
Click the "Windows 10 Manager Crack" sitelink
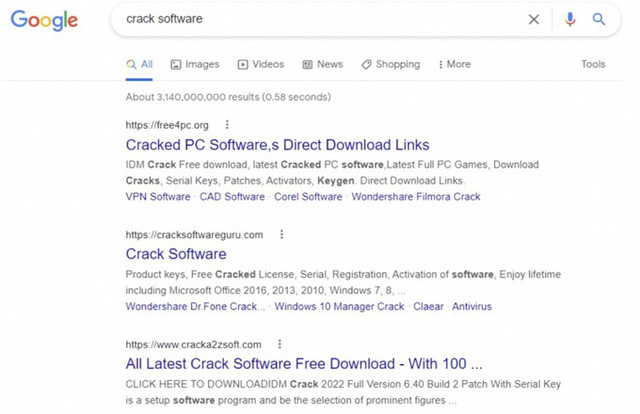click(x=339, y=306)
